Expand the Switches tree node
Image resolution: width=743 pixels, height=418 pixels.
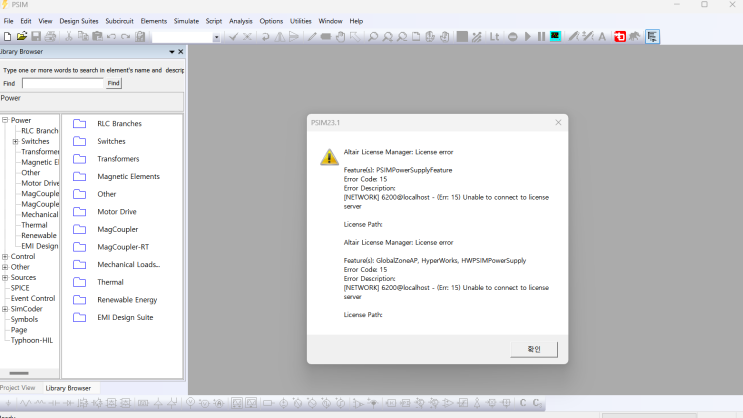pos(15,141)
